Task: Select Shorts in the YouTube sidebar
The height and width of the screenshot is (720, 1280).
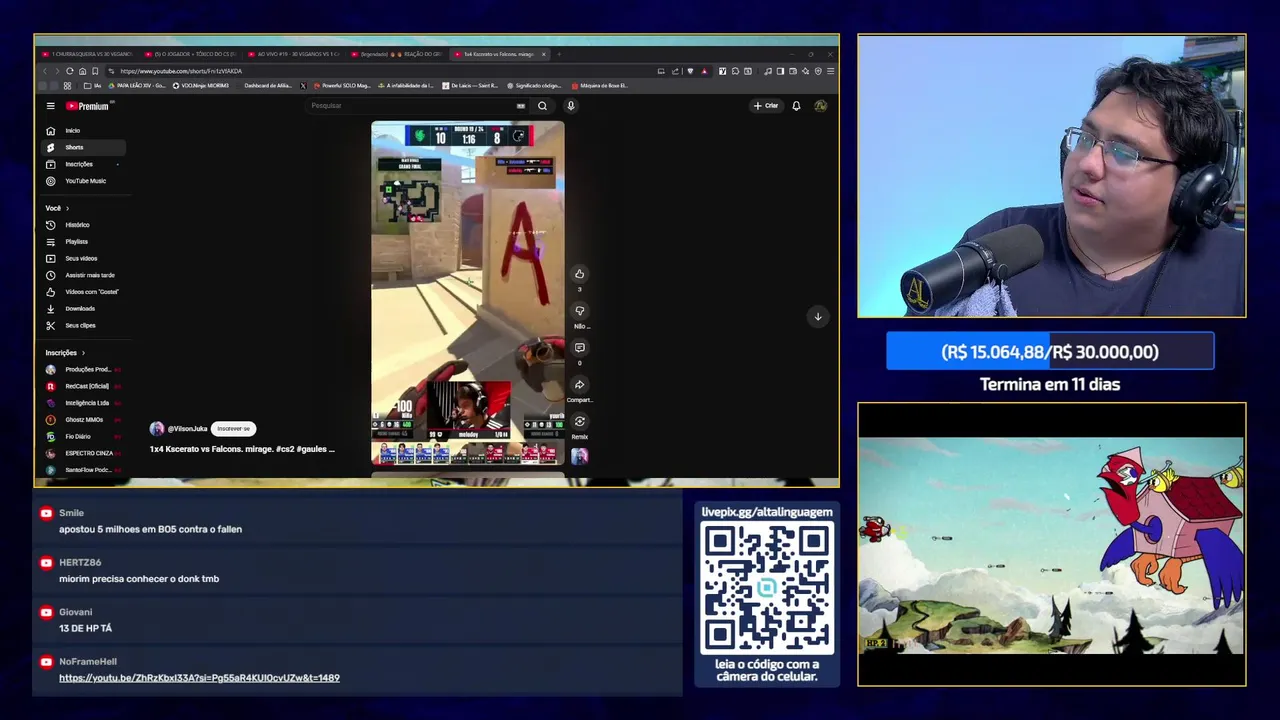Action: pyautogui.click(x=84, y=147)
